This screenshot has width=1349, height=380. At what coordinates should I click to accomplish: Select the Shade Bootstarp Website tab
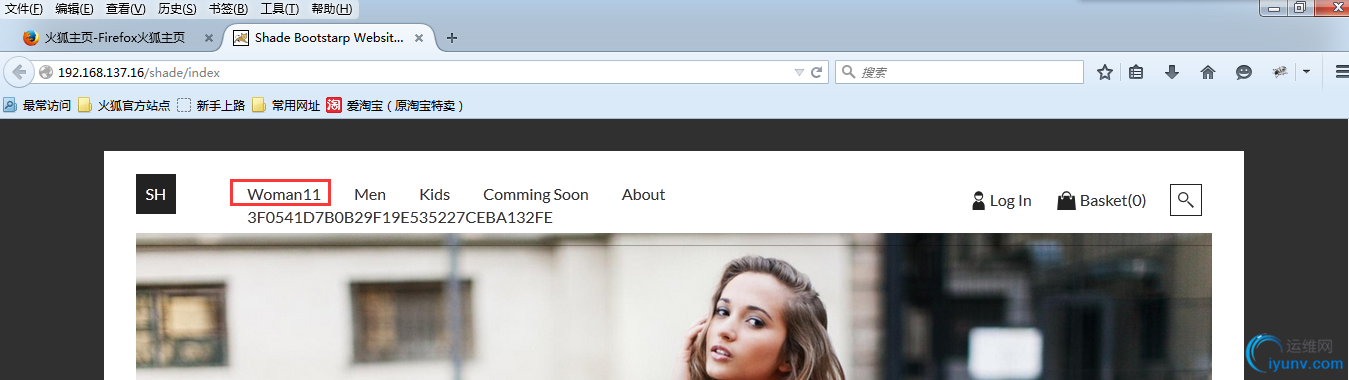click(x=328, y=38)
